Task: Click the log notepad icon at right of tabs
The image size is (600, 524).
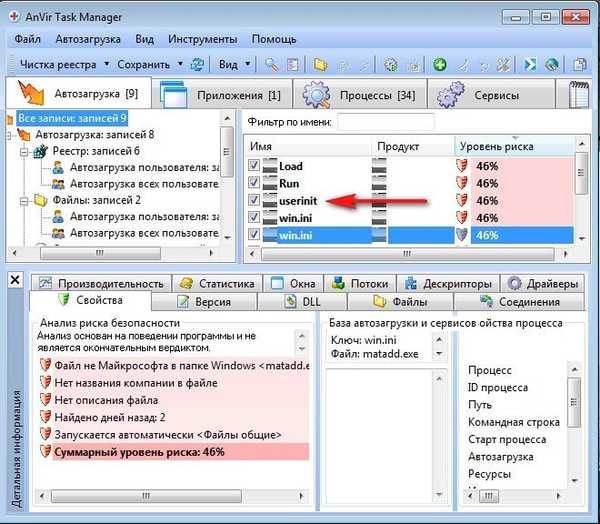Action: (580, 97)
